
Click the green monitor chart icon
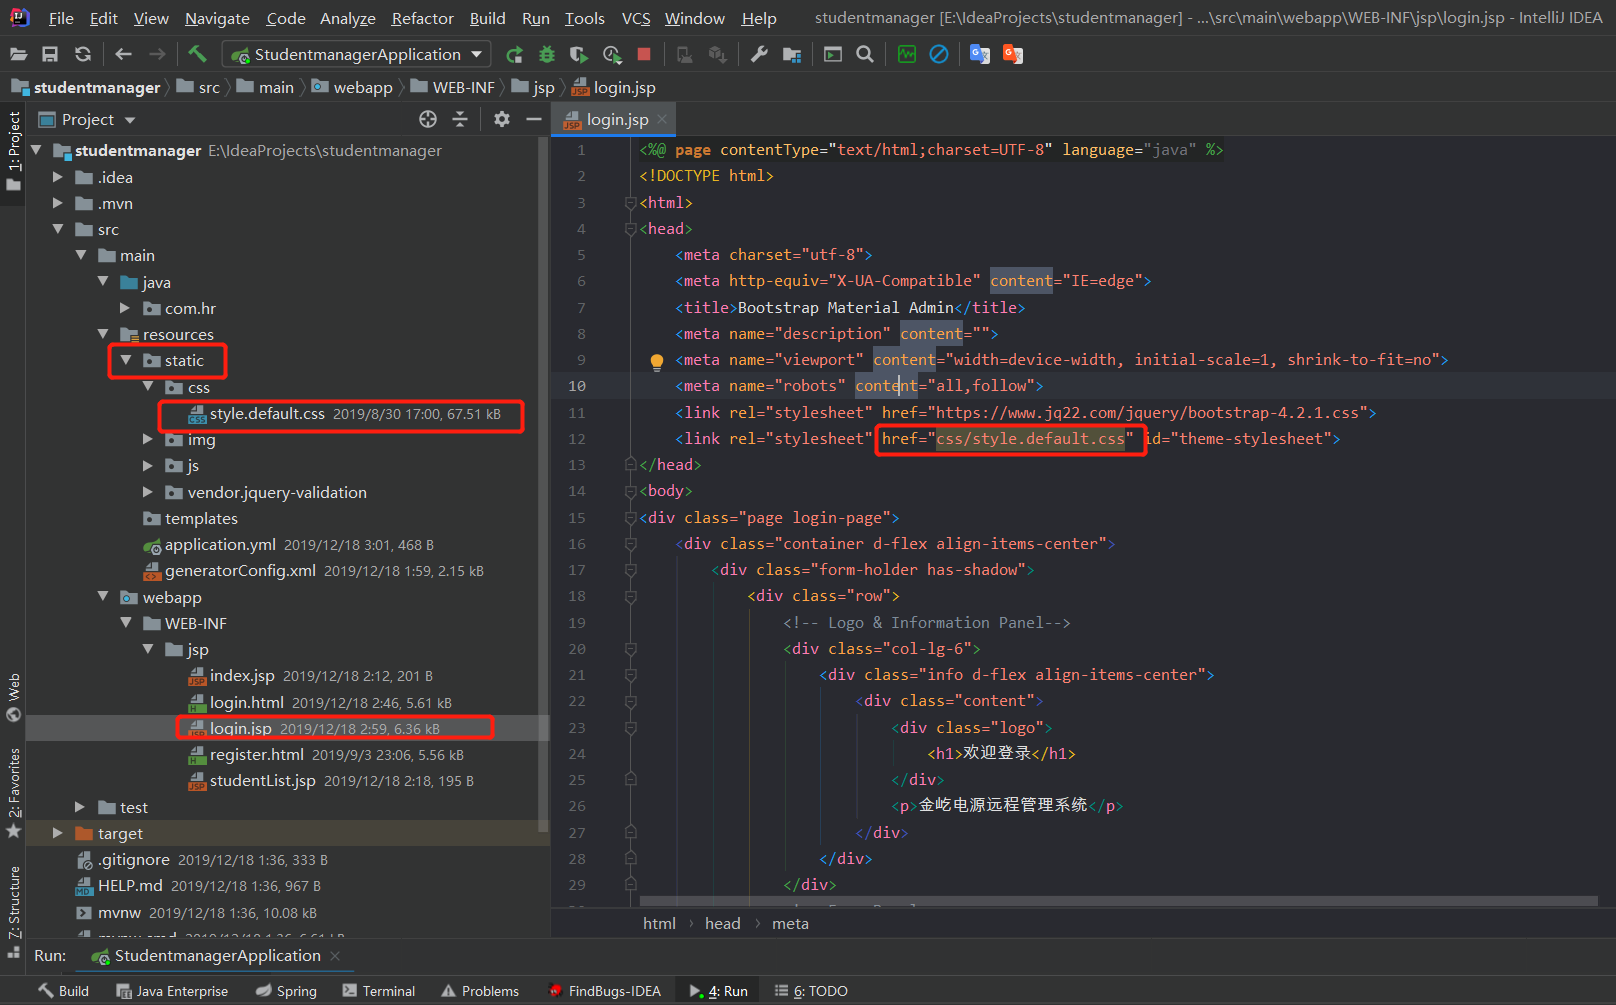(x=906, y=54)
